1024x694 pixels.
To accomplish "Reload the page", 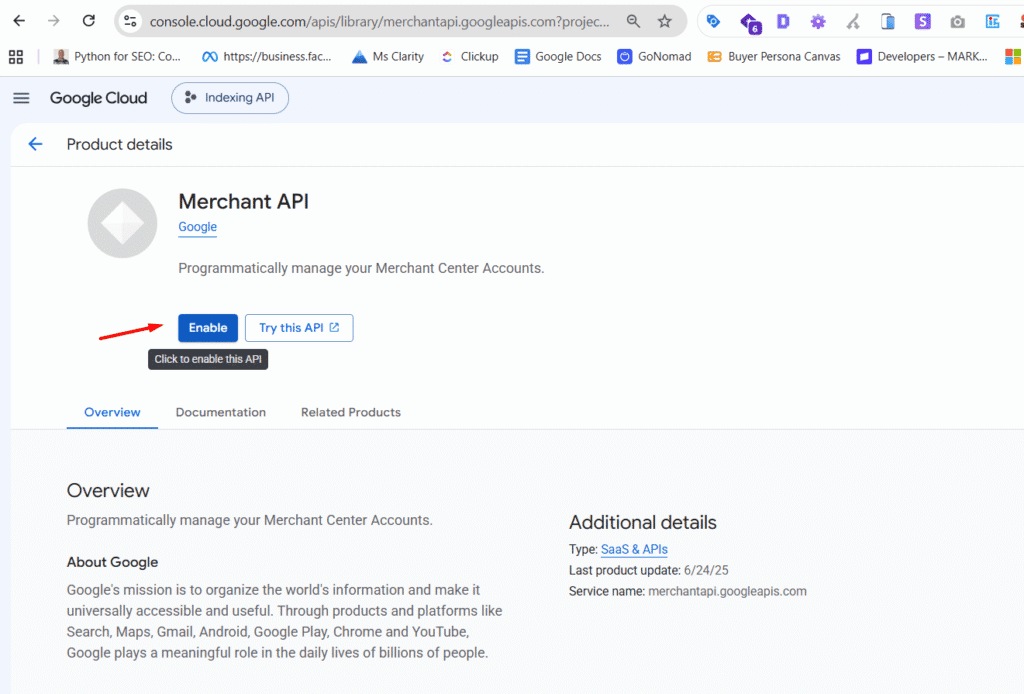I will pos(89,21).
